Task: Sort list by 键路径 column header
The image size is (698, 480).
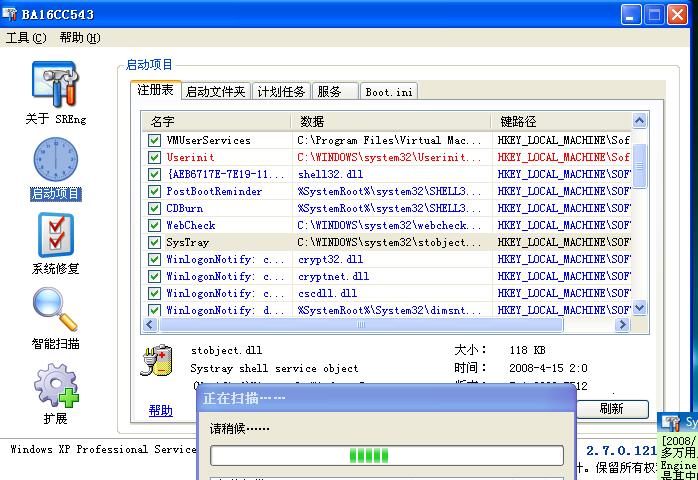Action: [x=562, y=121]
